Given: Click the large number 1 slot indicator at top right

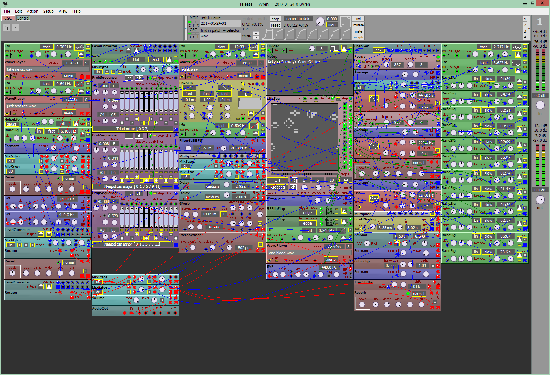Looking at the screenshot, I should coord(539,22).
